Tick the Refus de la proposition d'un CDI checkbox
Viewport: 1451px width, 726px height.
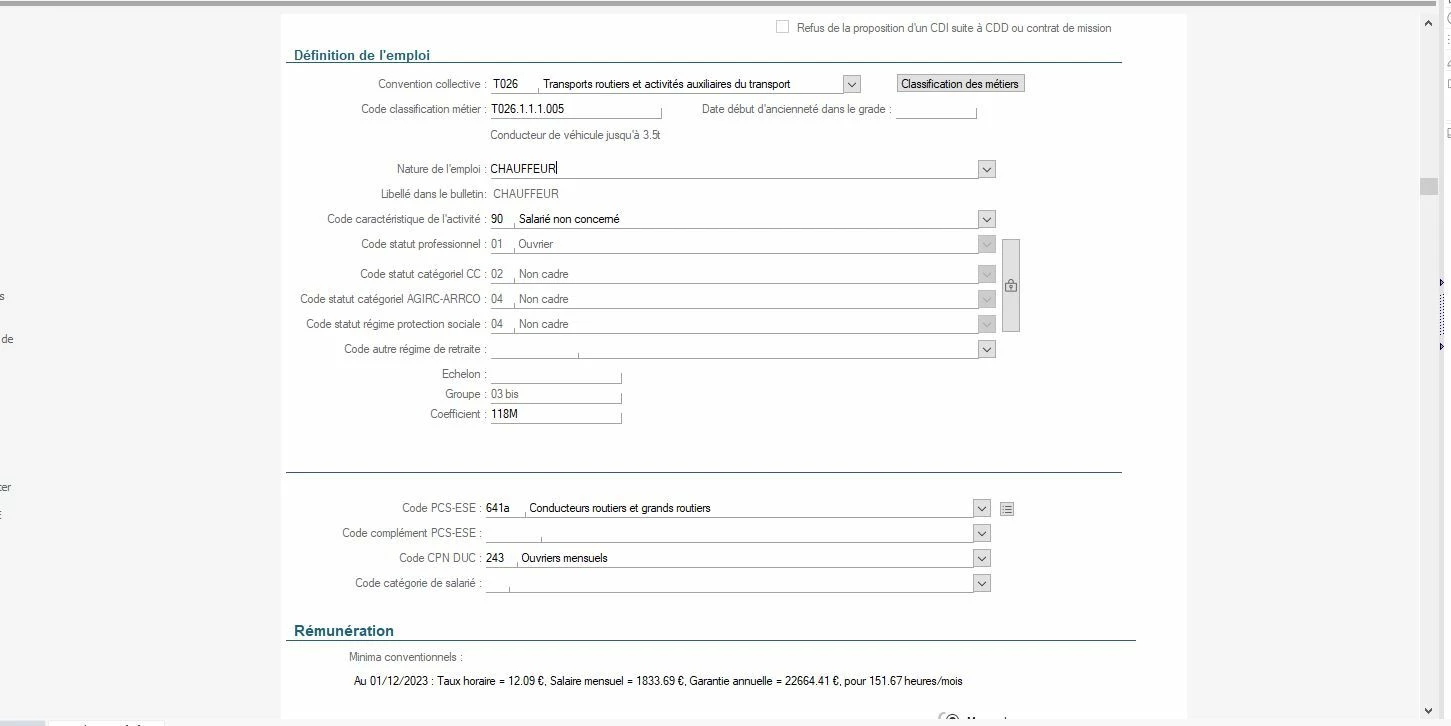tap(783, 27)
